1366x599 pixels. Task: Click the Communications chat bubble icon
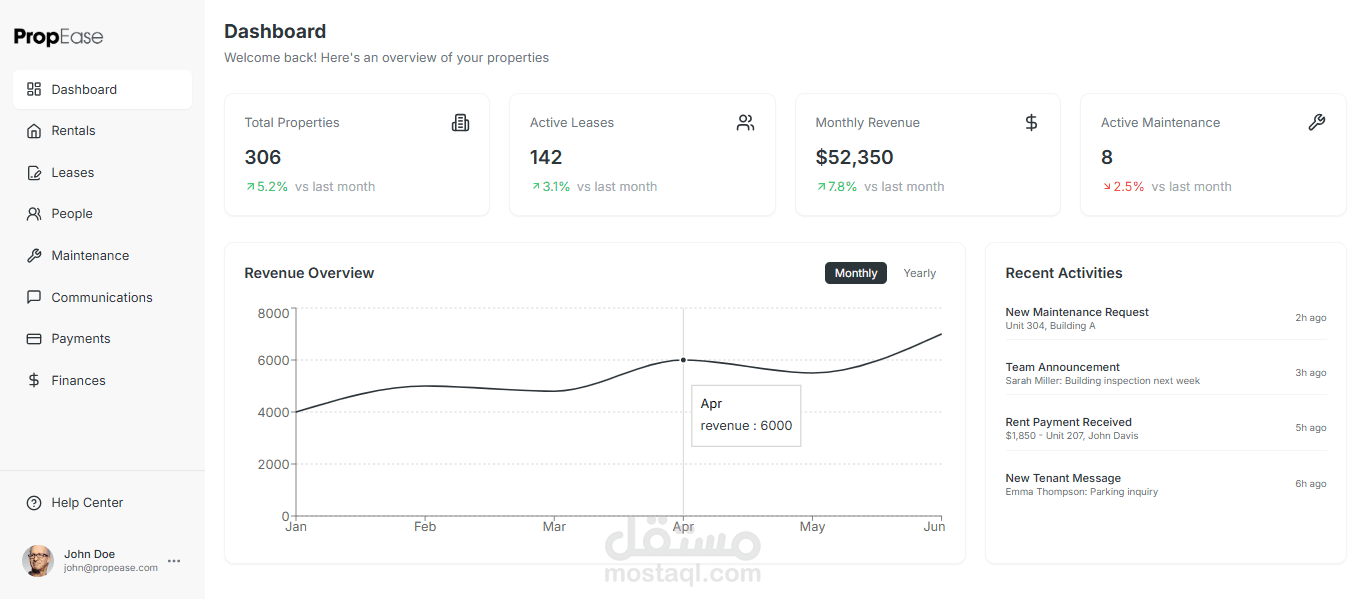(x=33, y=297)
